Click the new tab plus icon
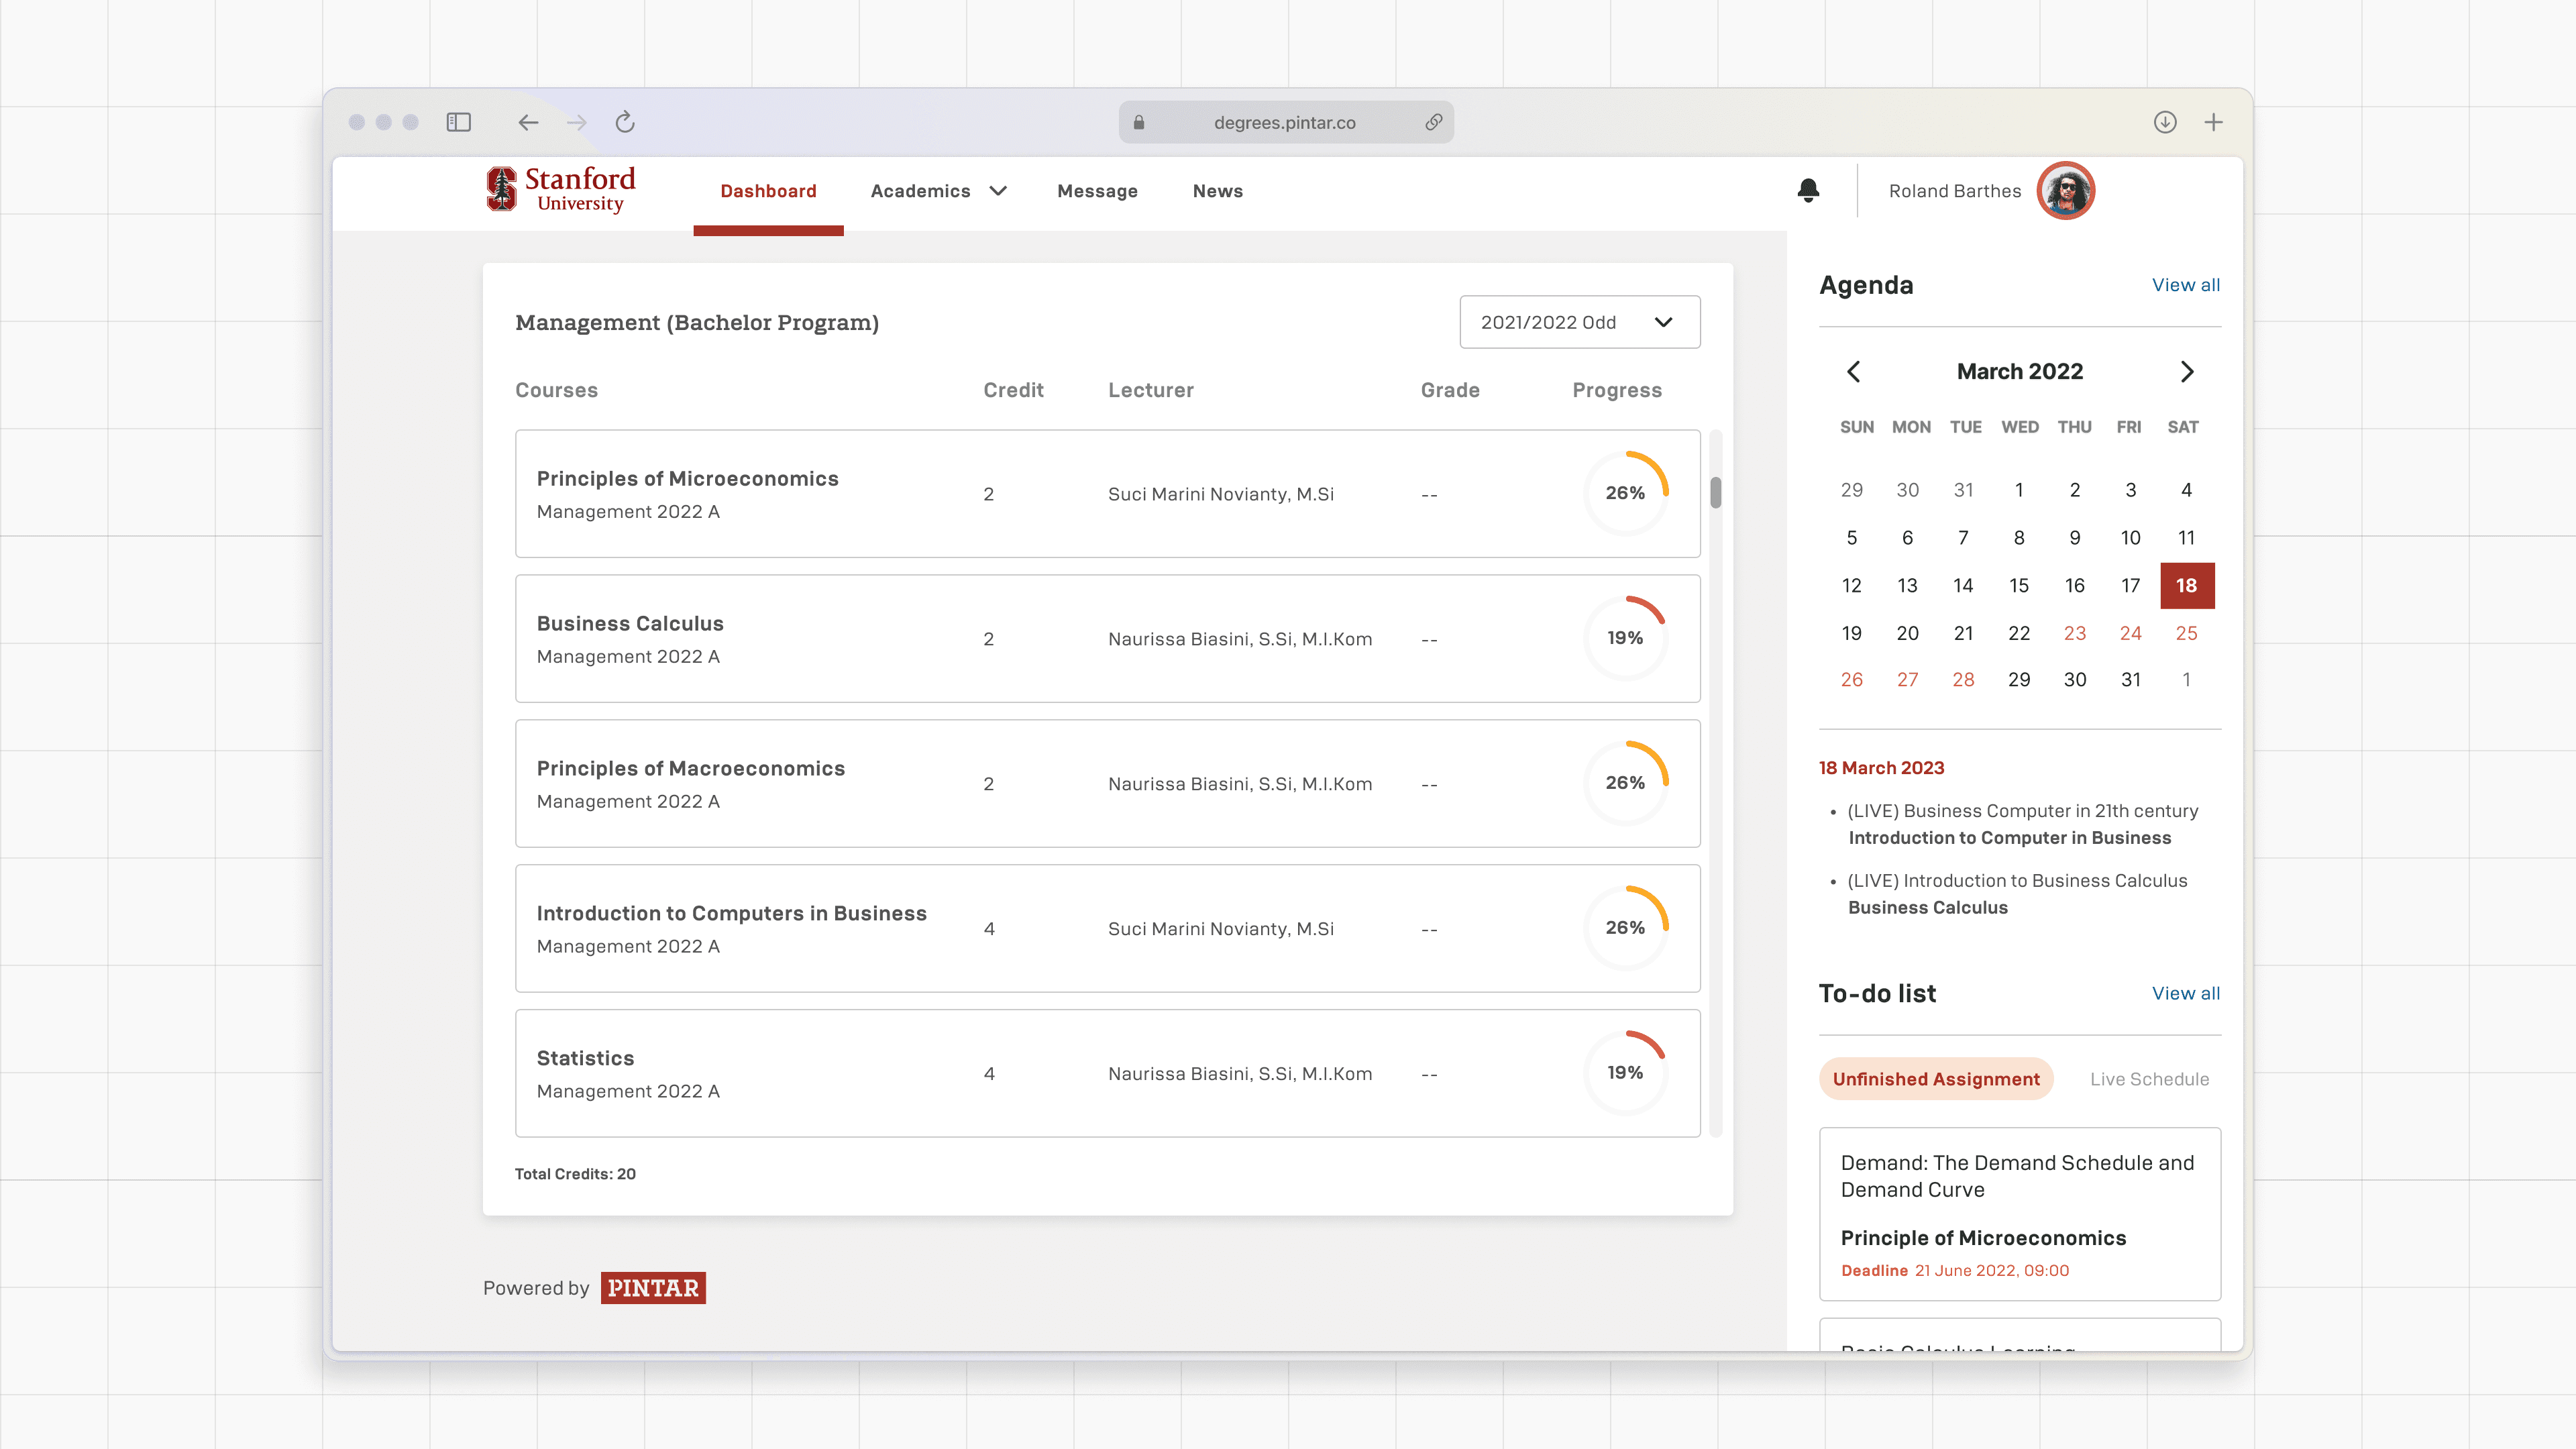Viewport: 2576px width, 1449px height. tap(2214, 122)
